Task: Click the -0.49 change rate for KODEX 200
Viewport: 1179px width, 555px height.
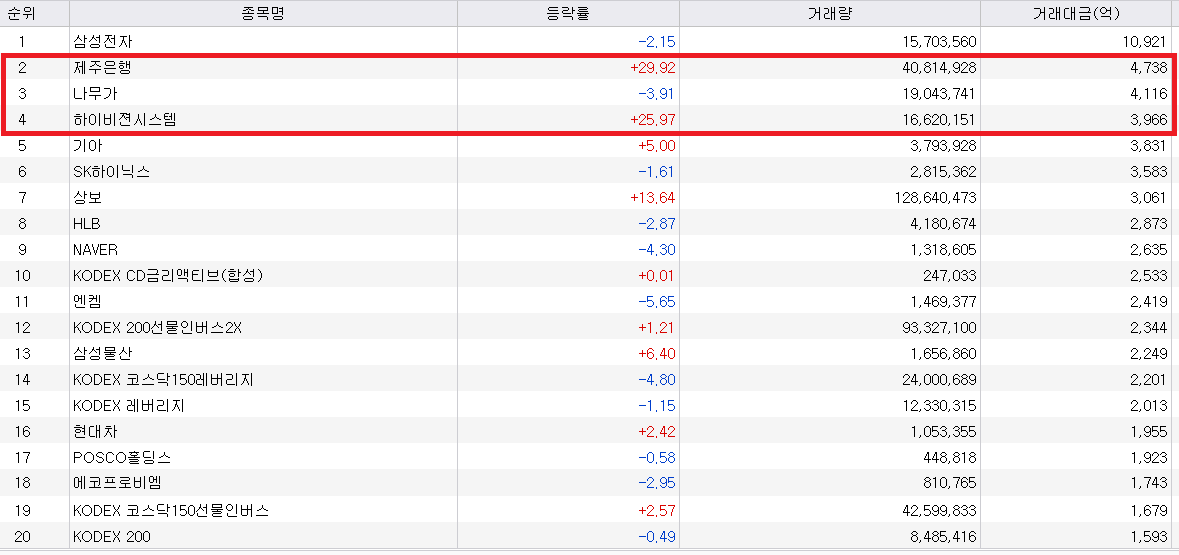Action: pyautogui.click(x=656, y=537)
